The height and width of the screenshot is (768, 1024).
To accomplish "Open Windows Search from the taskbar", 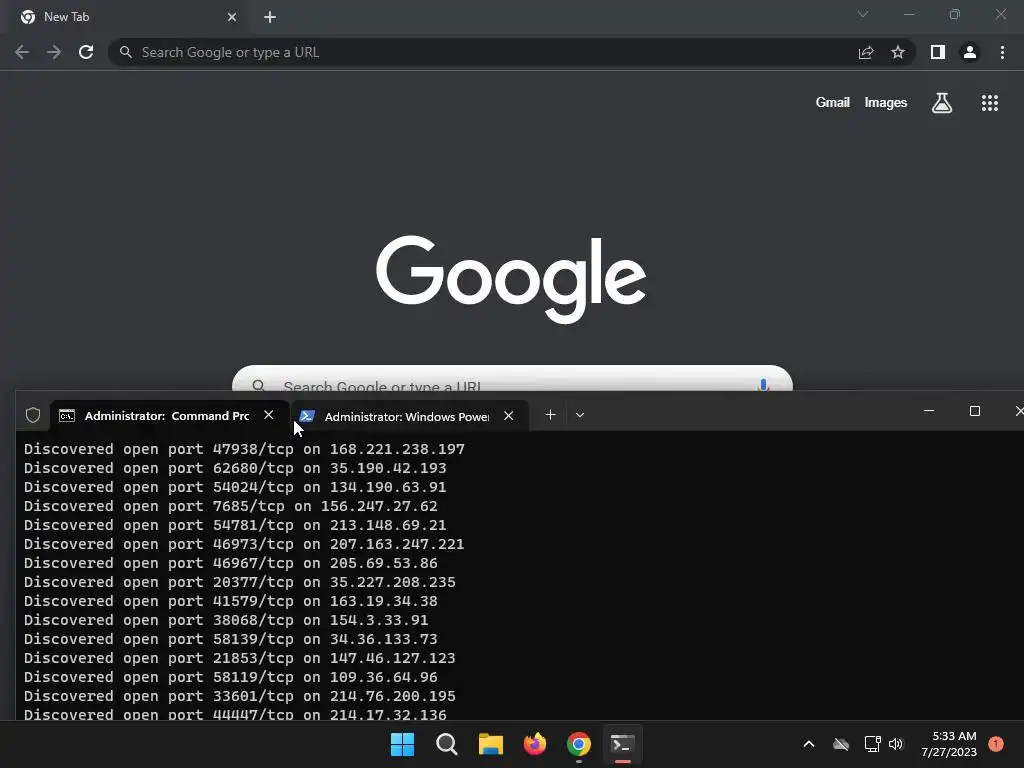I will (x=447, y=744).
